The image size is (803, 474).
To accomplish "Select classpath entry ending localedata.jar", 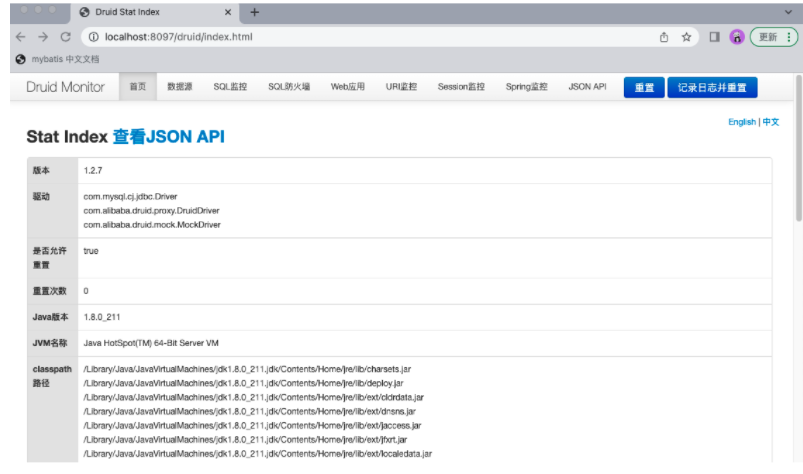I will coord(258,454).
